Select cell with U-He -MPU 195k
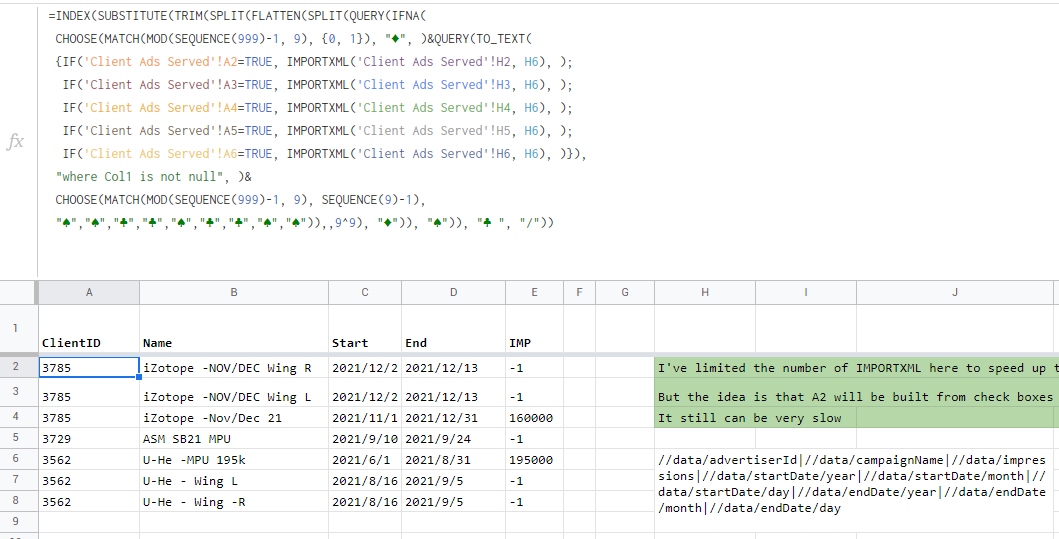Viewport: 1059px width, 539px height. (x=234, y=459)
